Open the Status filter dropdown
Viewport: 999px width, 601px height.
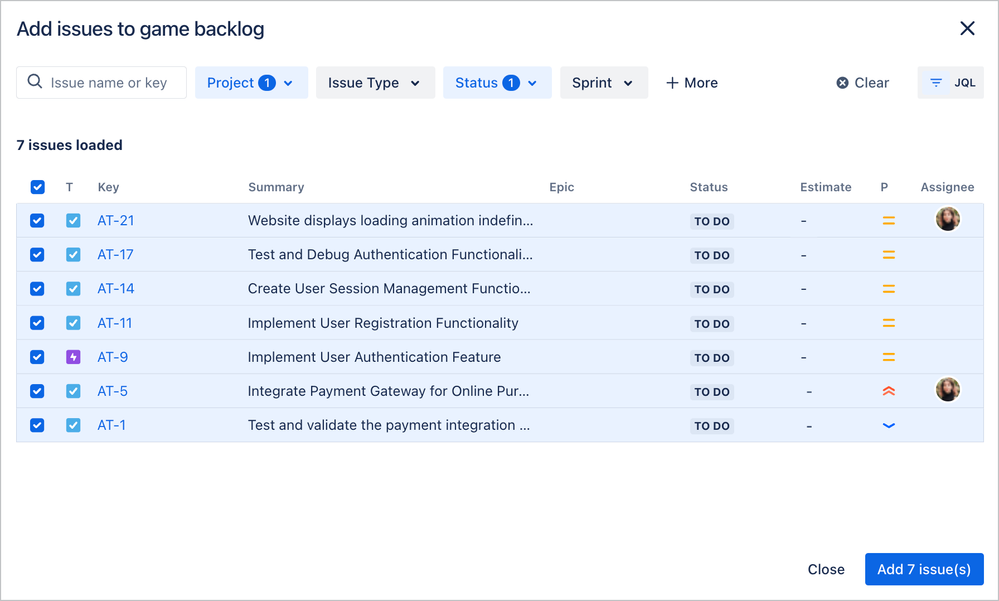[497, 83]
